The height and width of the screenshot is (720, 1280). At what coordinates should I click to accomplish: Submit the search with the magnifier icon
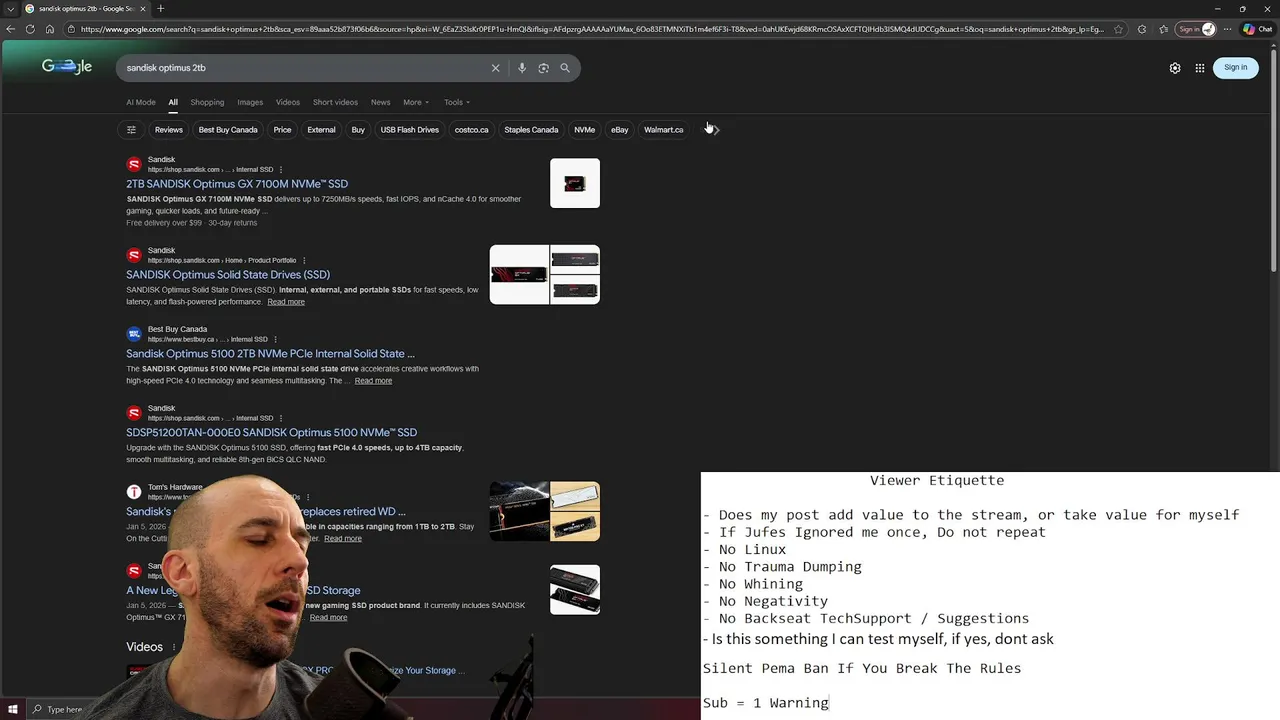(565, 68)
